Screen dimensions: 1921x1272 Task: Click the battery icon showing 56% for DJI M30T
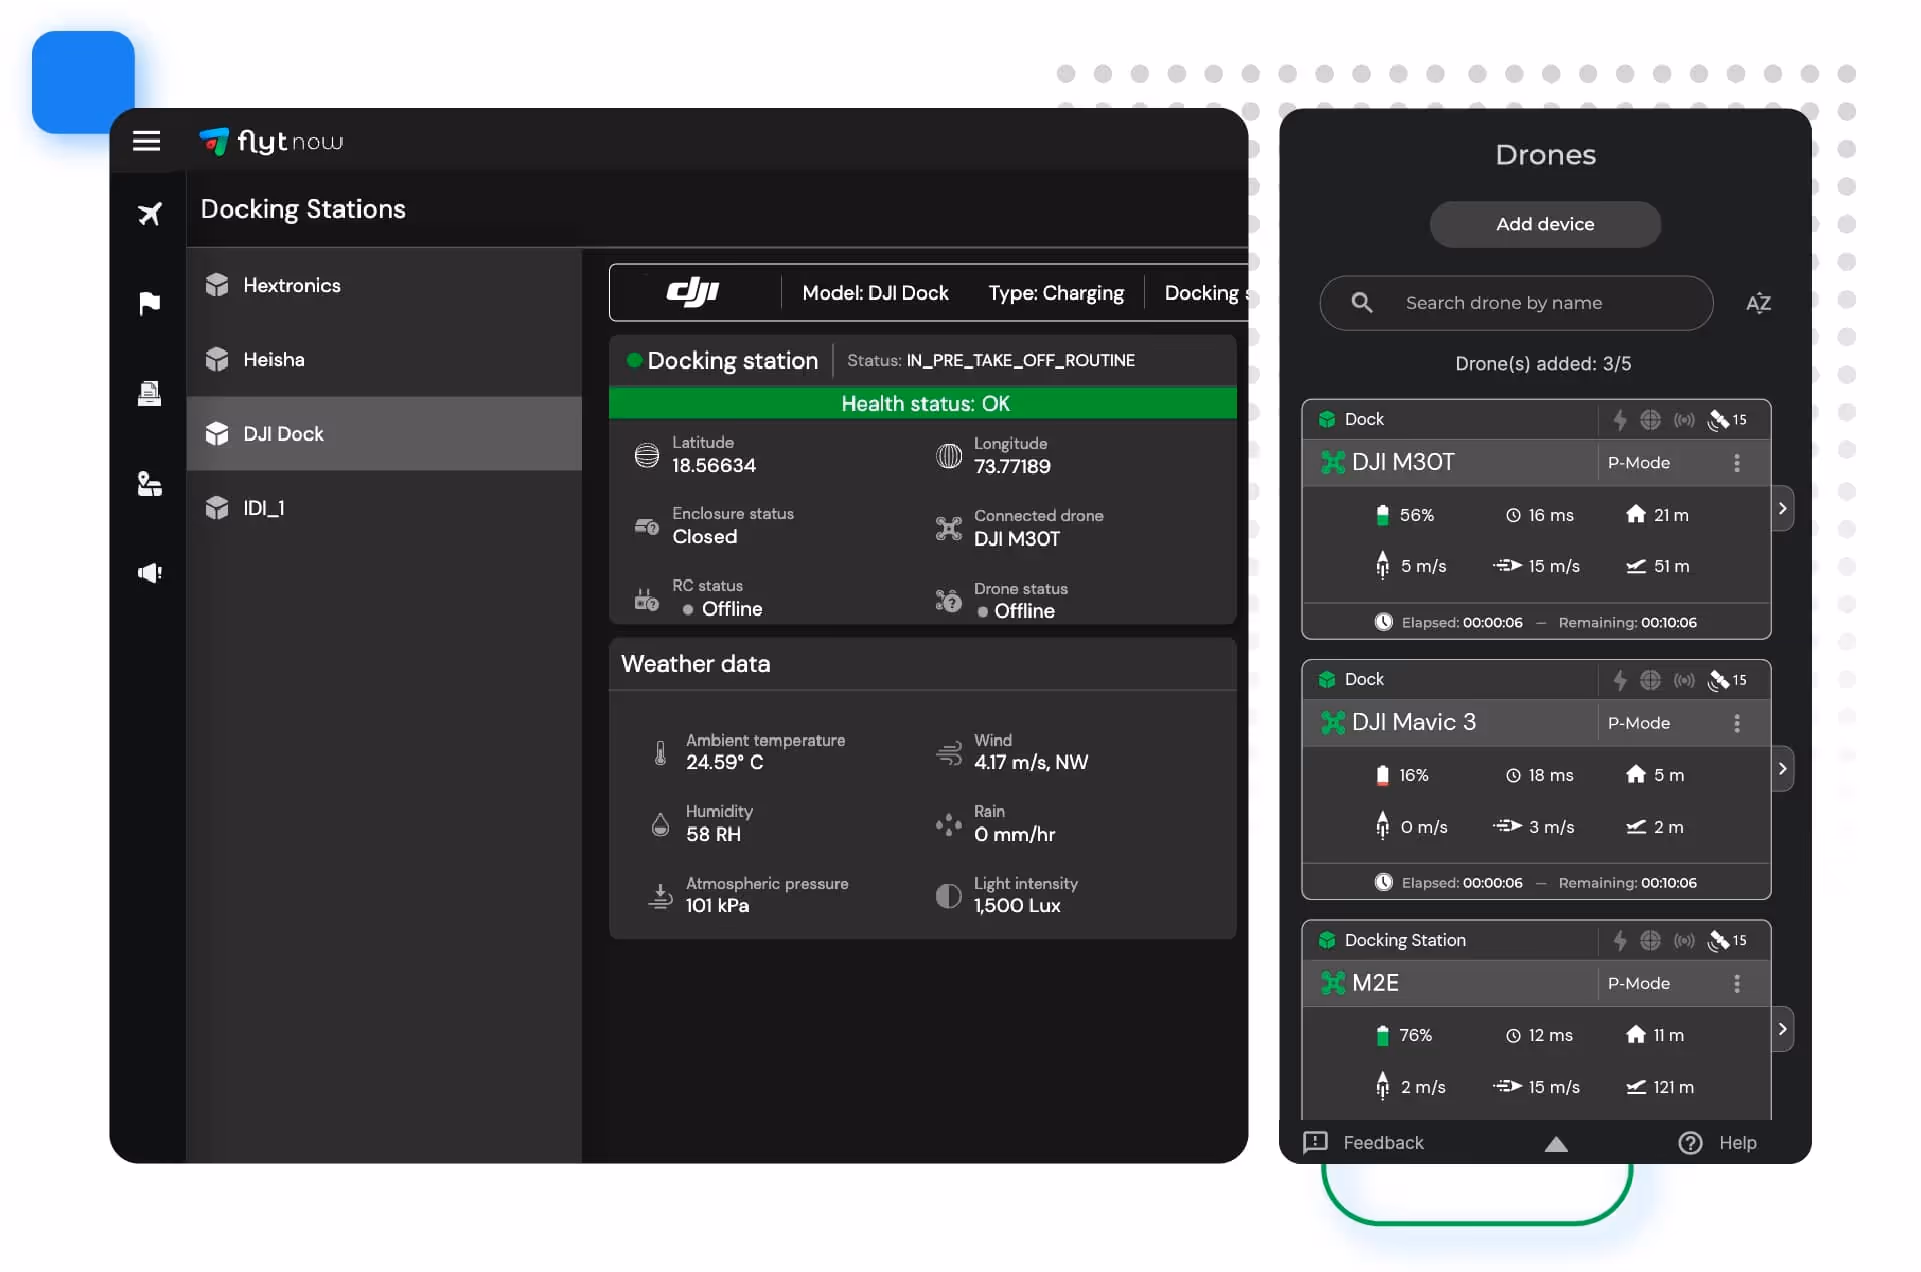tap(1383, 514)
